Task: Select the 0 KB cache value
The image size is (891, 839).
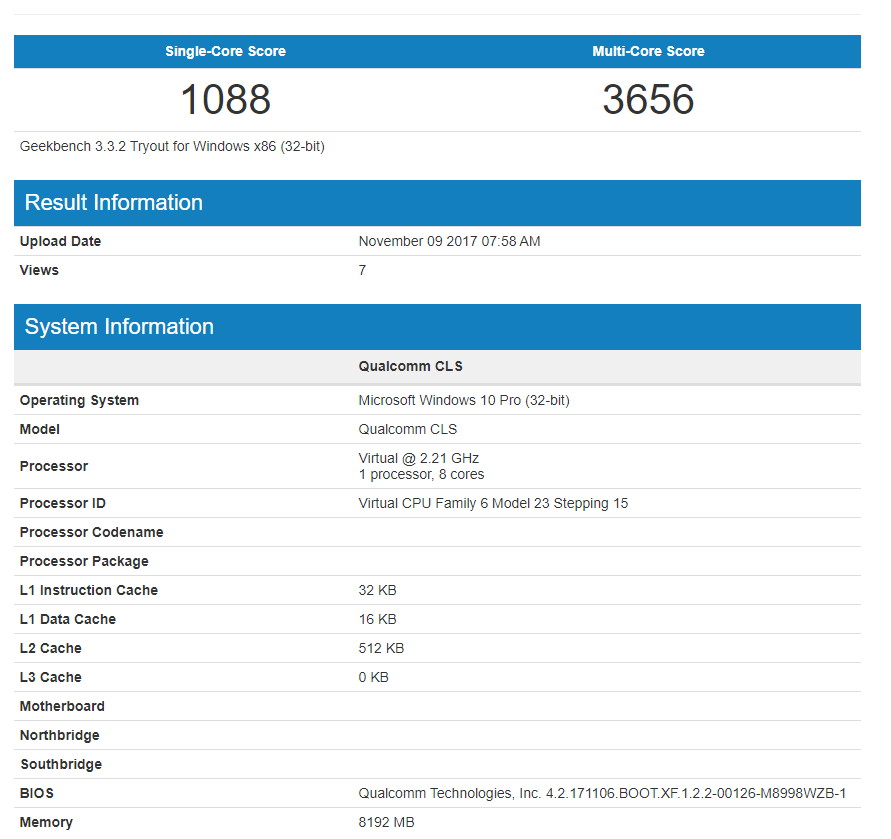Action: (x=373, y=678)
